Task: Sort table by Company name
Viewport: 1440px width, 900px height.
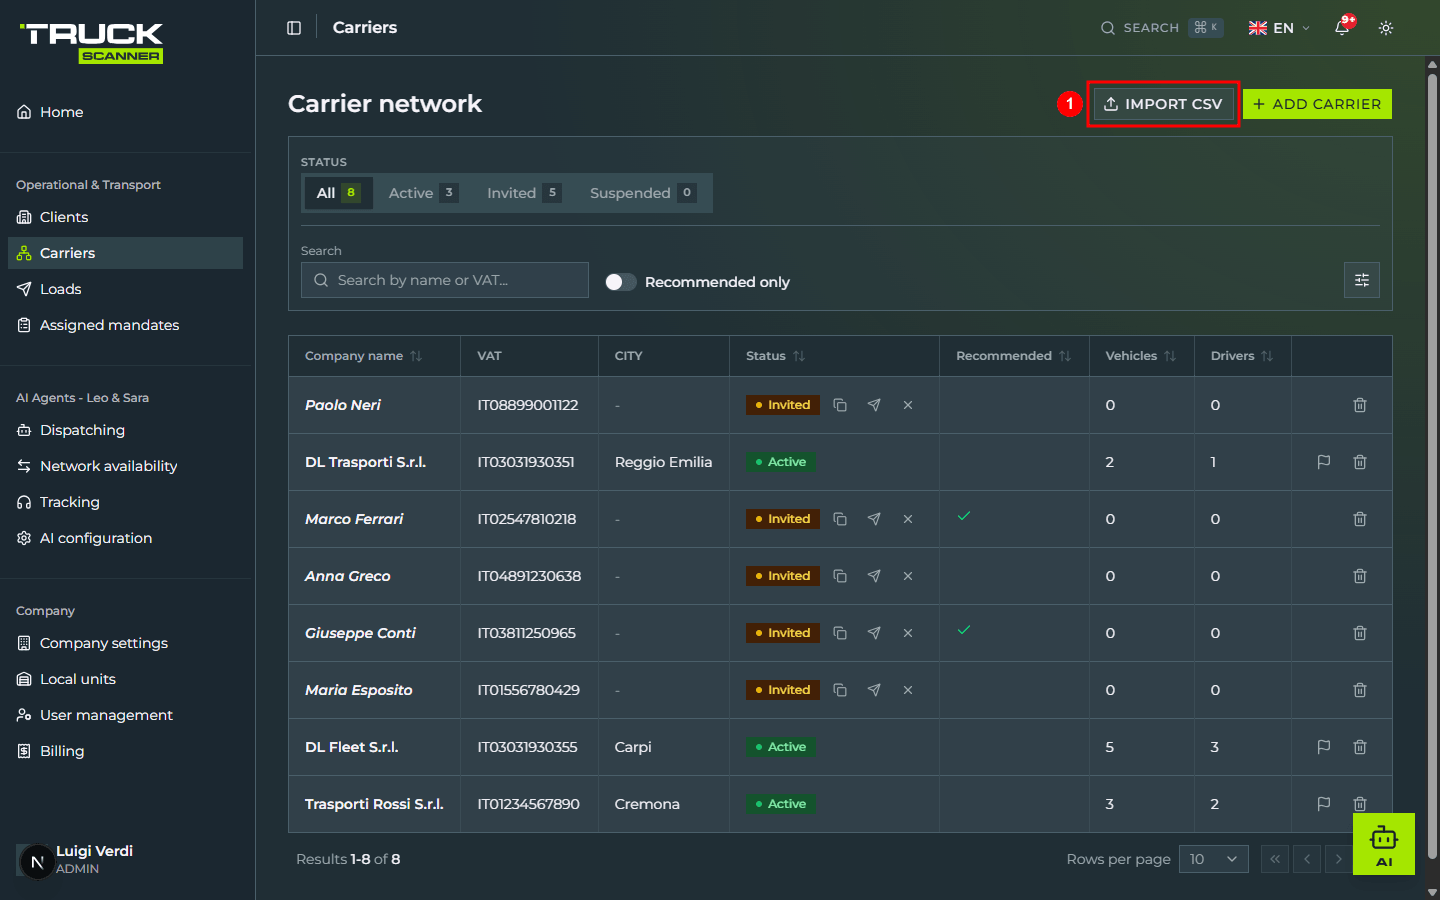Action: point(363,356)
